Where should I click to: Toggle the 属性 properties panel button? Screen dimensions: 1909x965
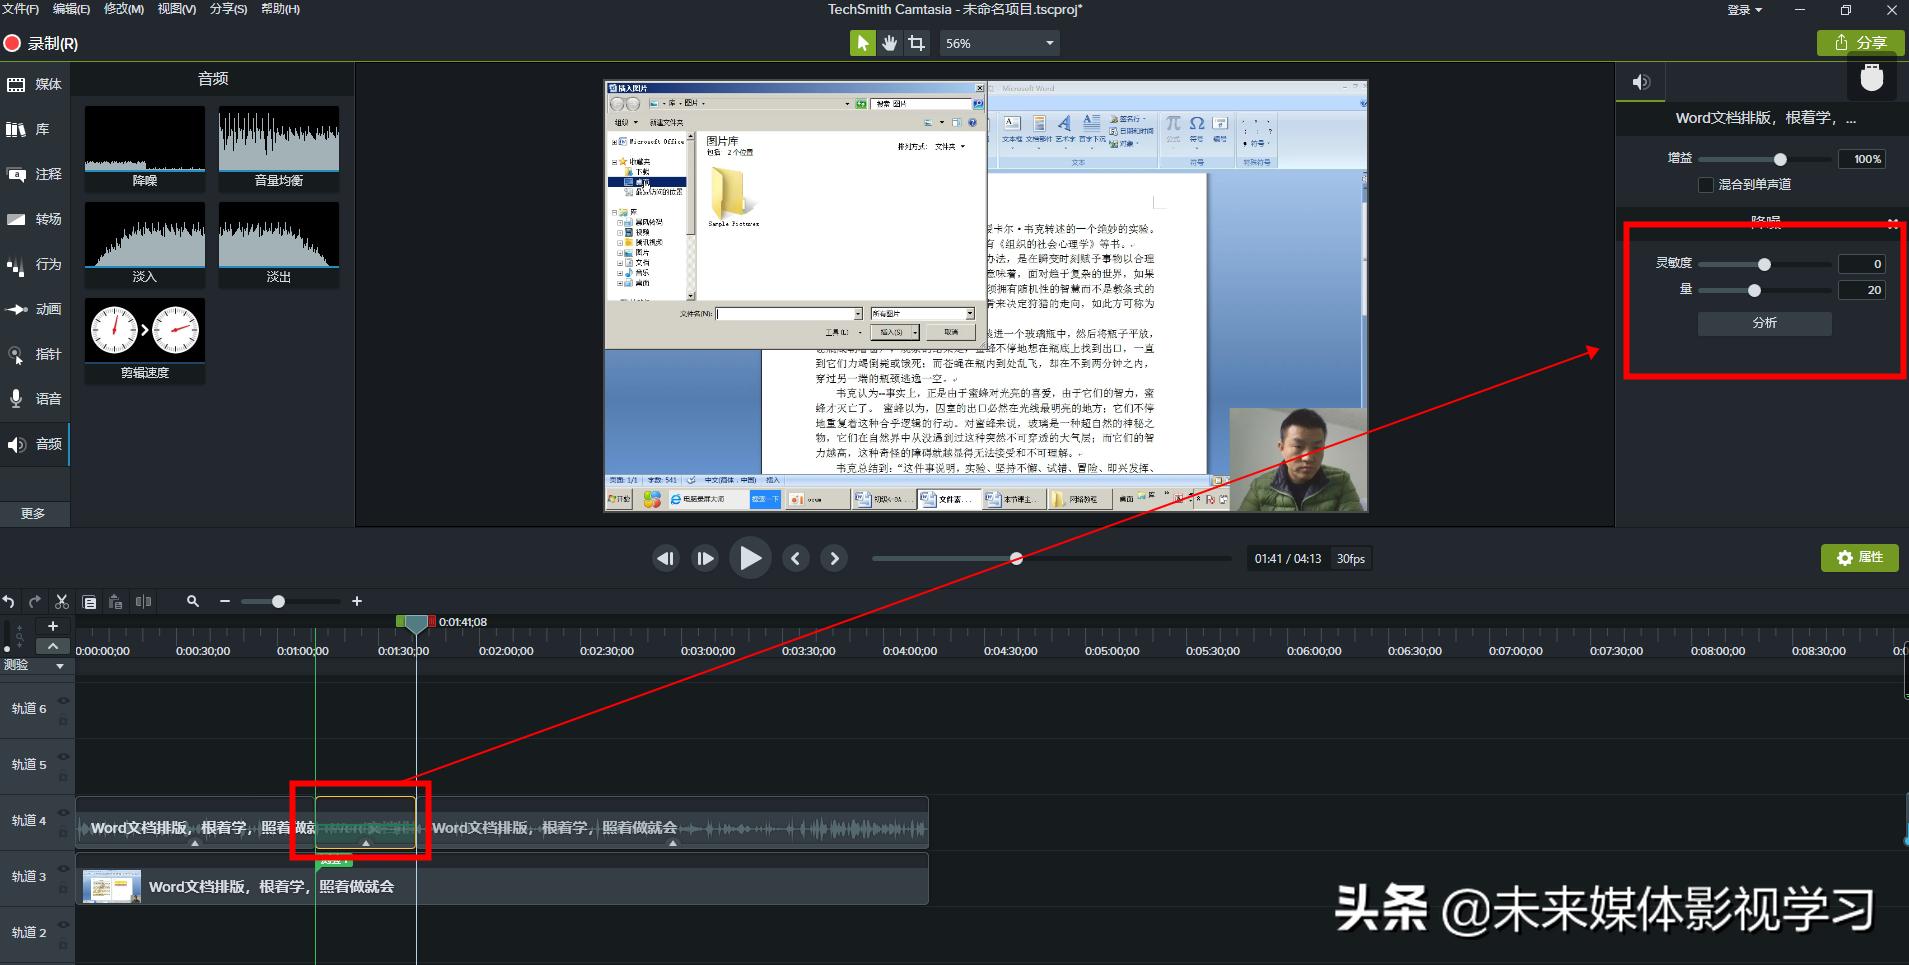[x=1859, y=558]
